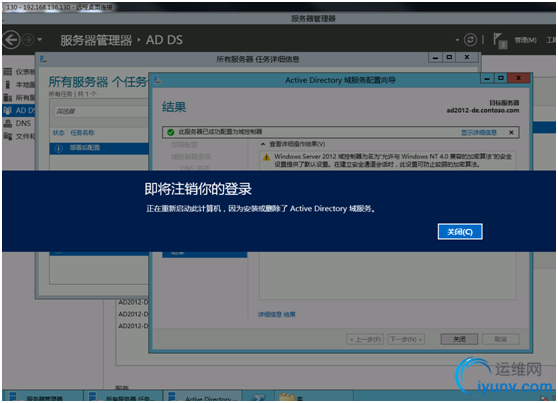The width and height of the screenshot is (558, 403).
Task: Click info icon on 部署后配置 row
Action: [x=58, y=148]
